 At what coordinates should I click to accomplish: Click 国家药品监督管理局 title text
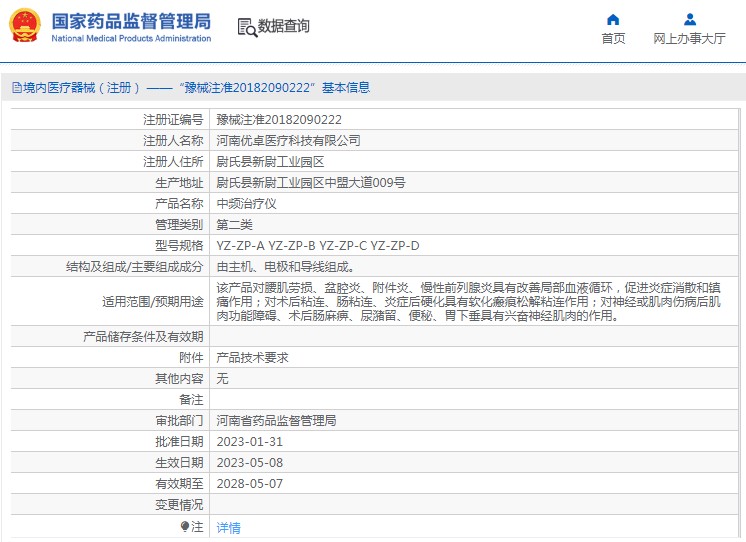131,21
